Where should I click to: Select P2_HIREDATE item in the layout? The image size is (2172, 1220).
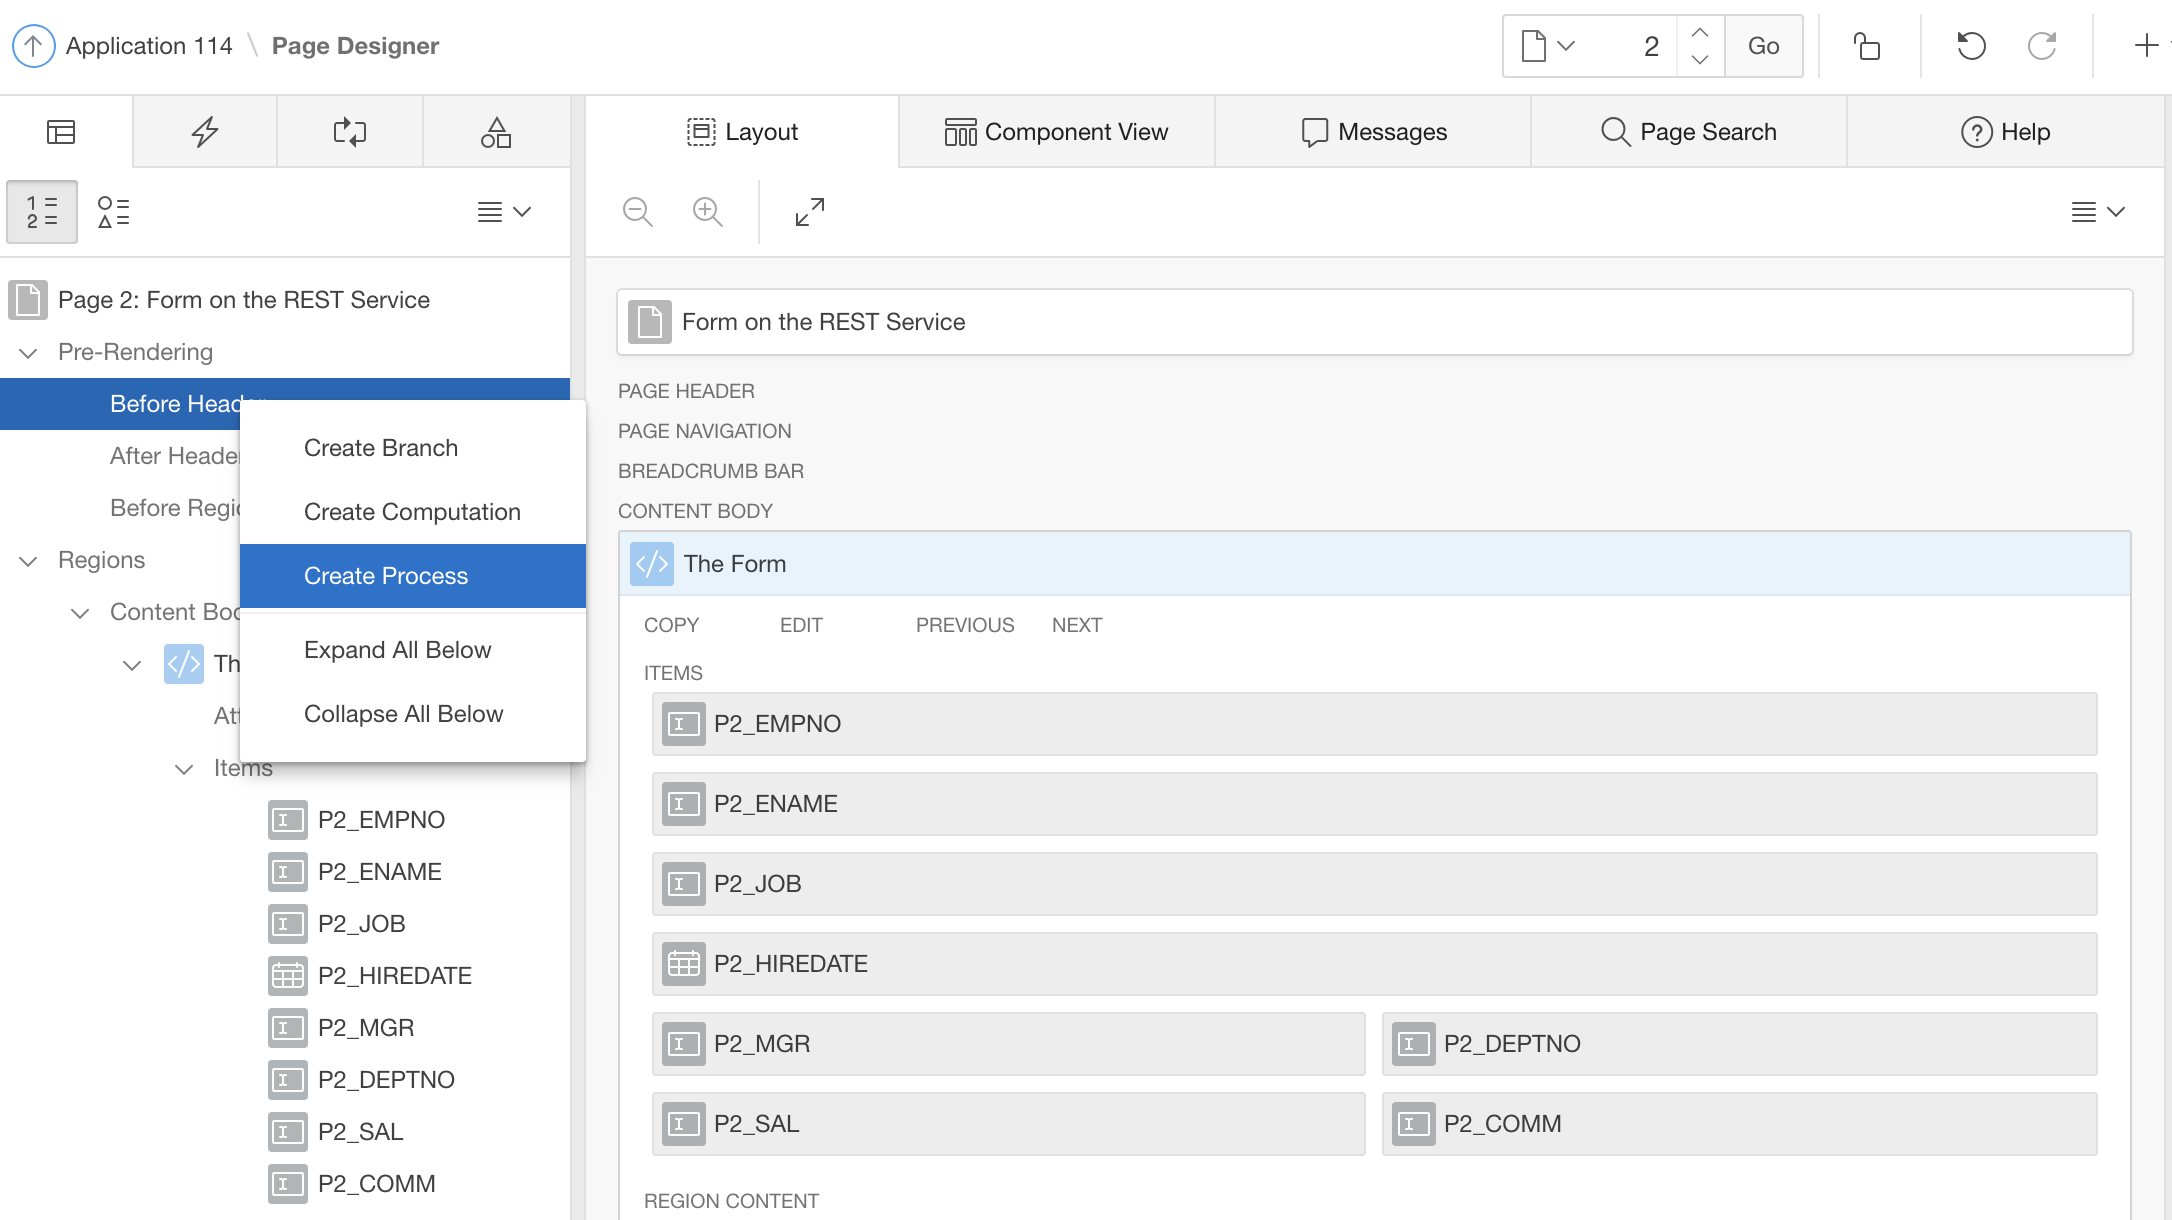tap(790, 964)
